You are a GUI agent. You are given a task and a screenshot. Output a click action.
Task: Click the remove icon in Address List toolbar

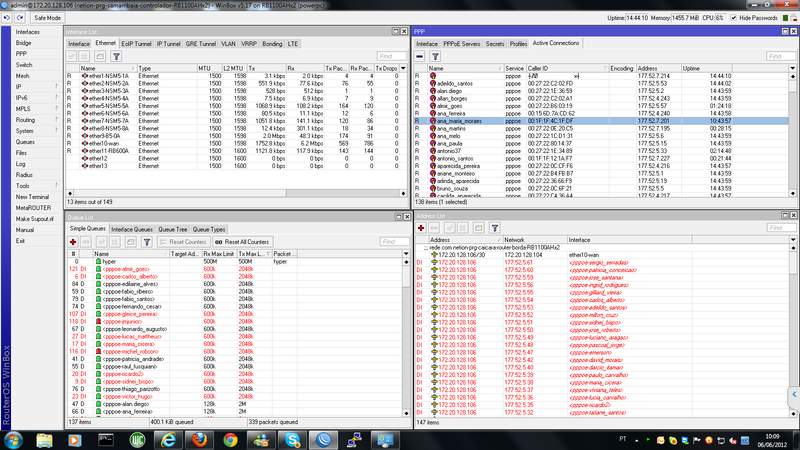pyautogui.click(x=434, y=228)
